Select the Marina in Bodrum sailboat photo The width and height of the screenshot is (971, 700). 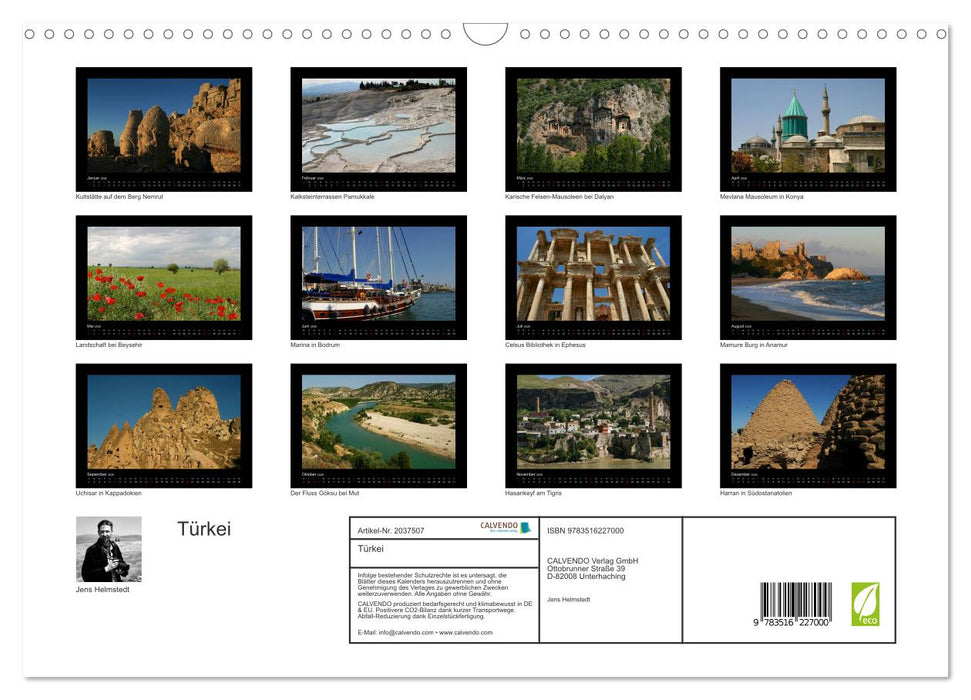click(x=378, y=273)
